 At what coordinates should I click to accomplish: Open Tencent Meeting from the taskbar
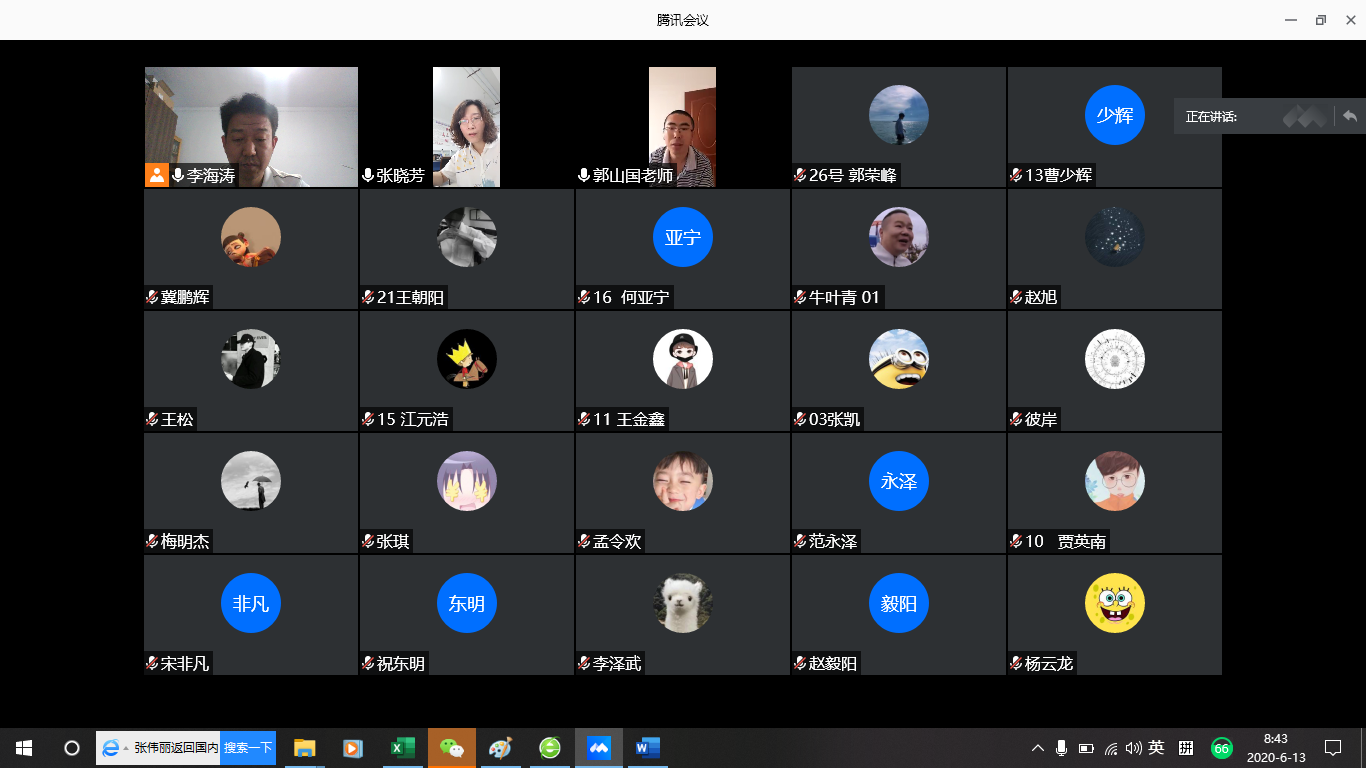pyautogui.click(x=599, y=748)
